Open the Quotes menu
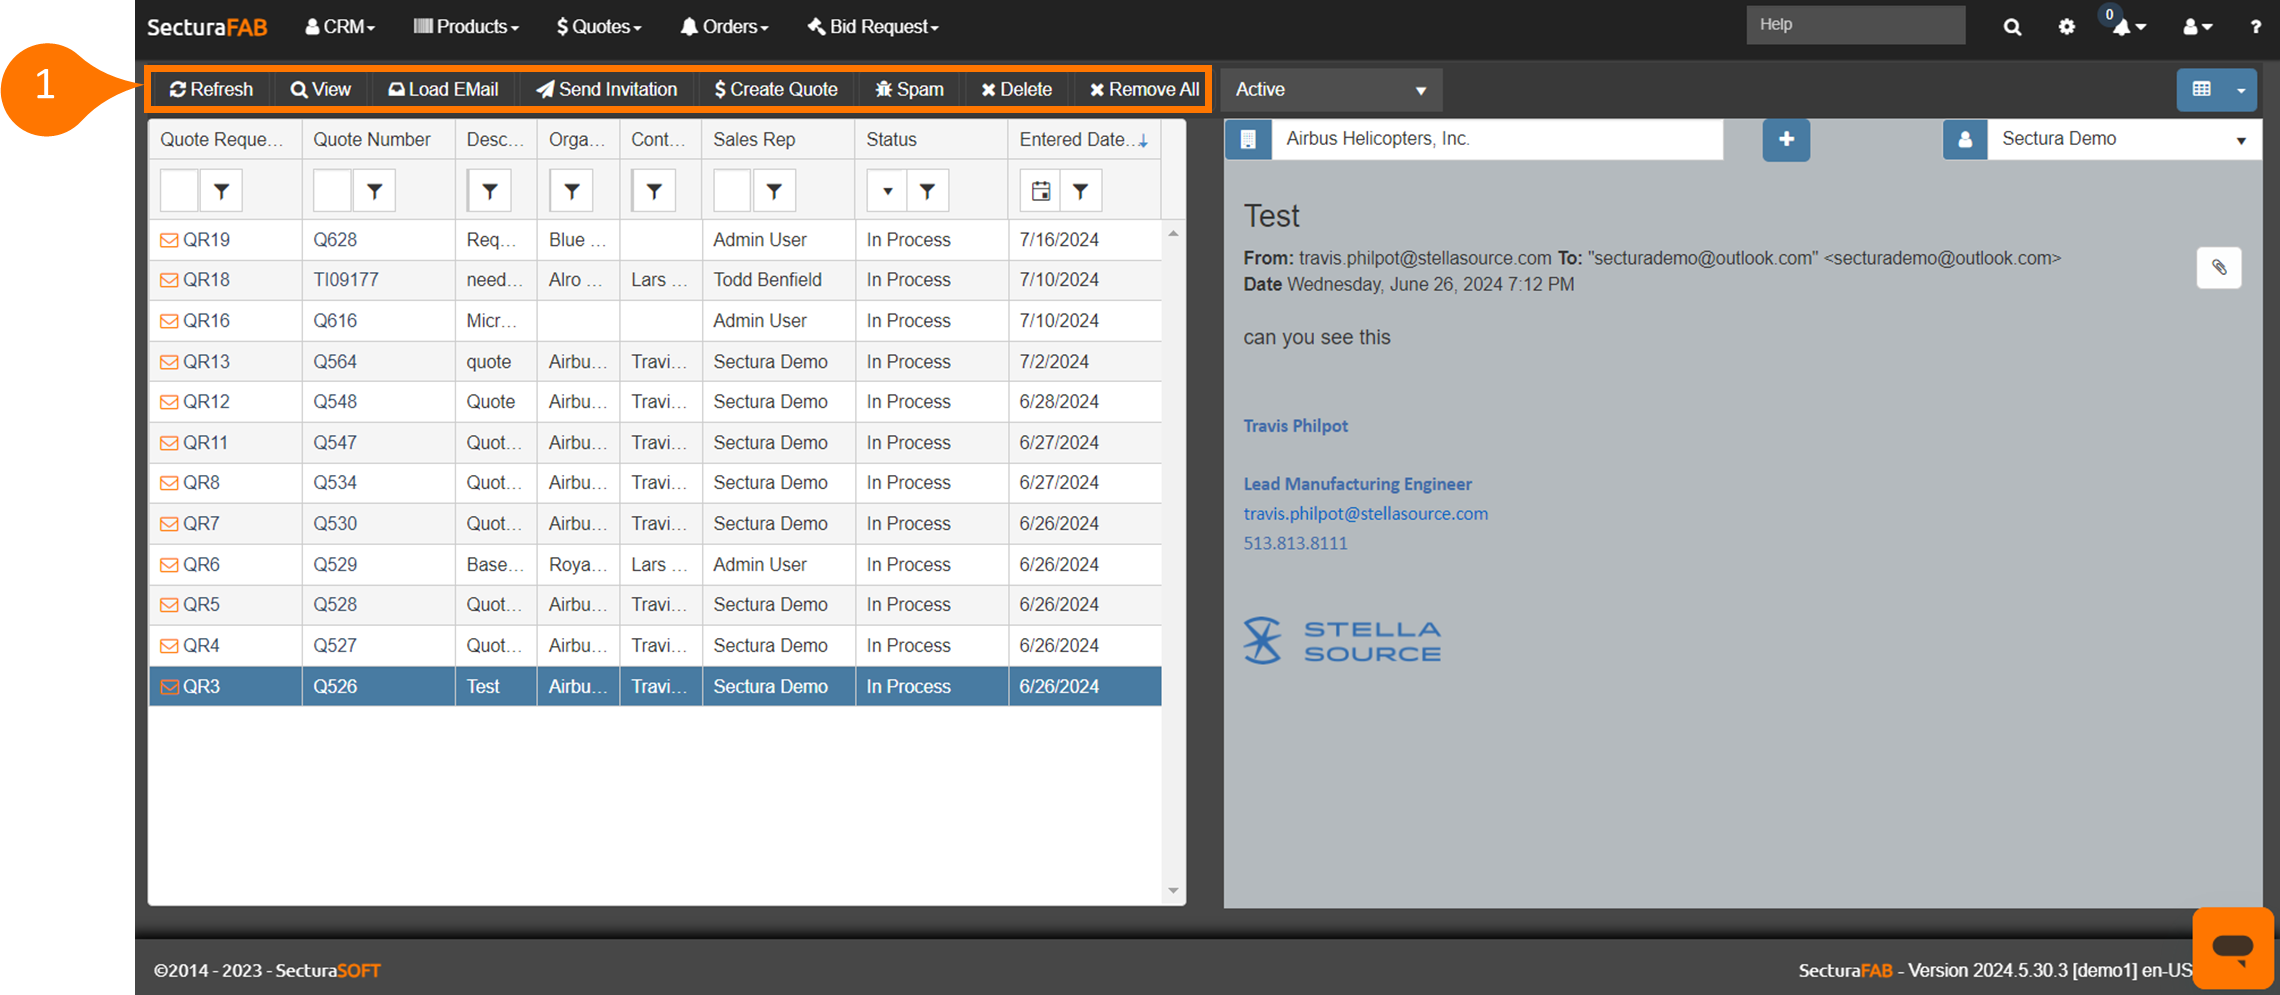Image resolution: width=2280 pixels, height=995 pixels. coord(599,27)
